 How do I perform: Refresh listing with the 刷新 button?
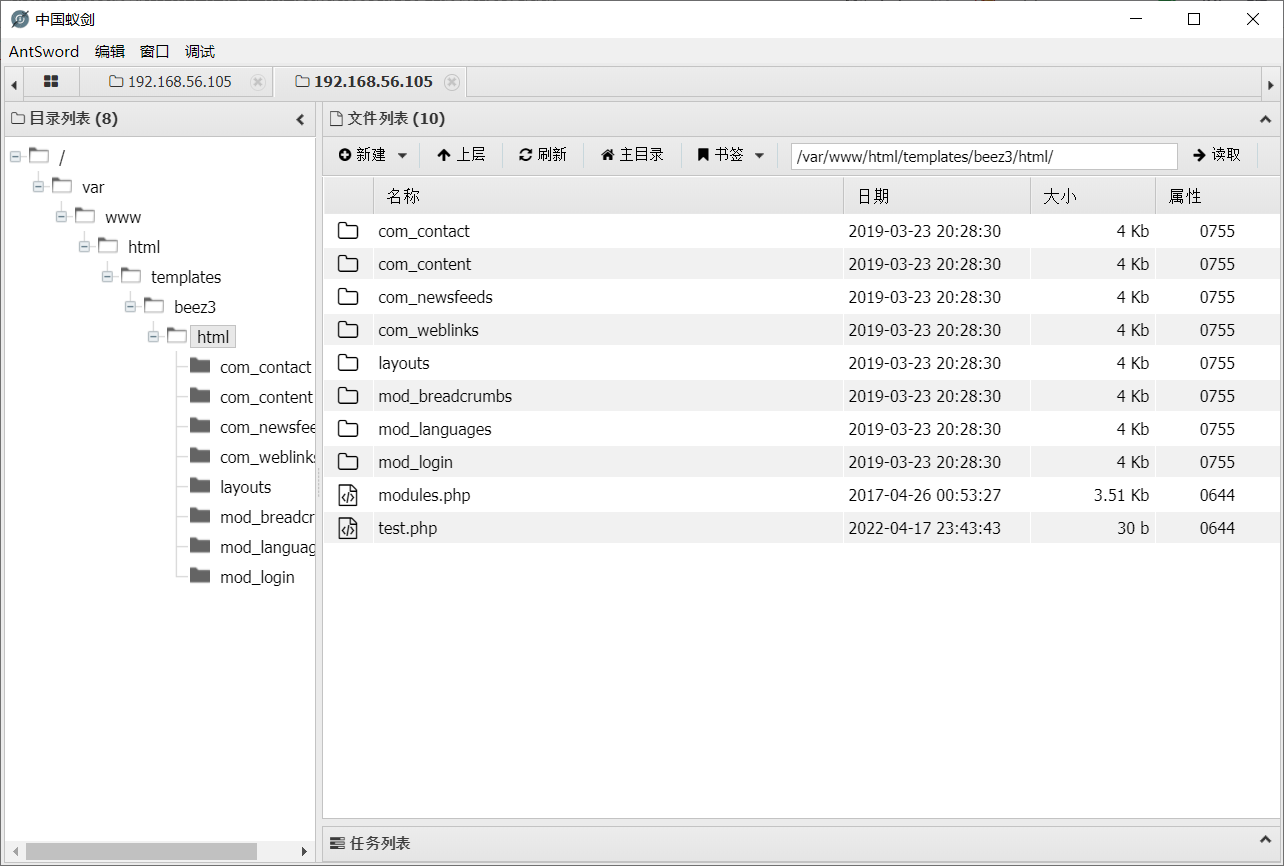(543, 155)
